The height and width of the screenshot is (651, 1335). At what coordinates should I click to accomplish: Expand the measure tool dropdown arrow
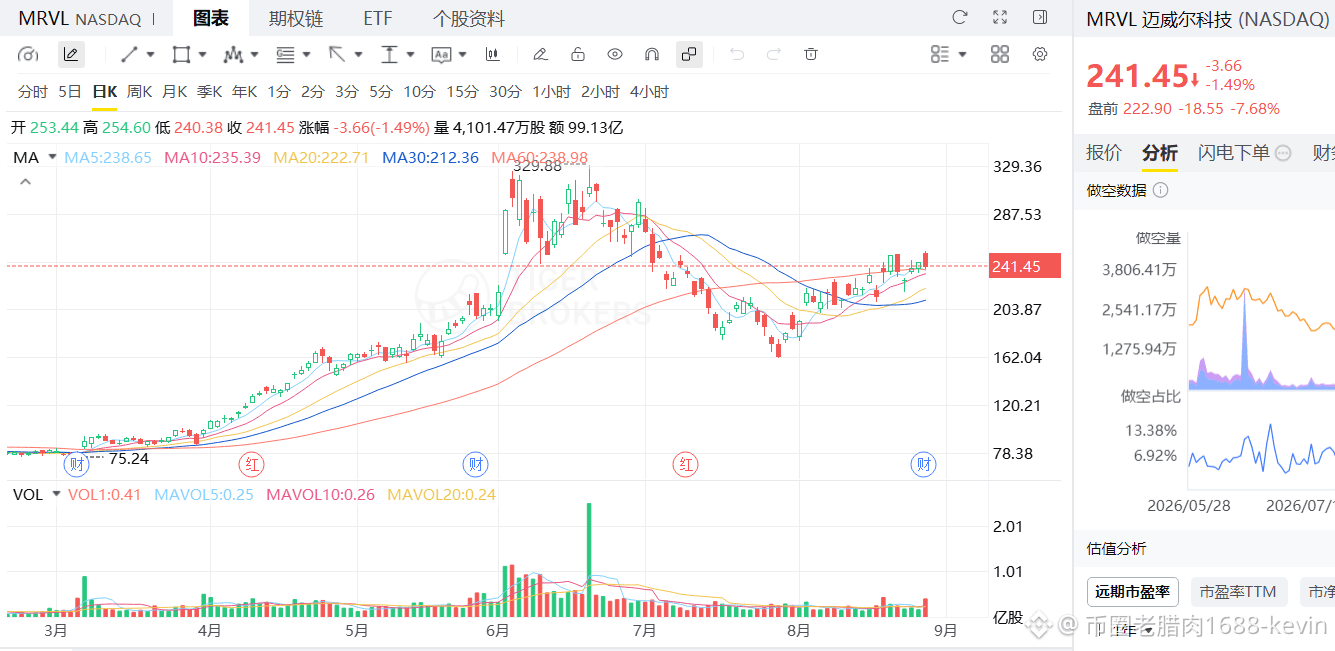point(411,54)
